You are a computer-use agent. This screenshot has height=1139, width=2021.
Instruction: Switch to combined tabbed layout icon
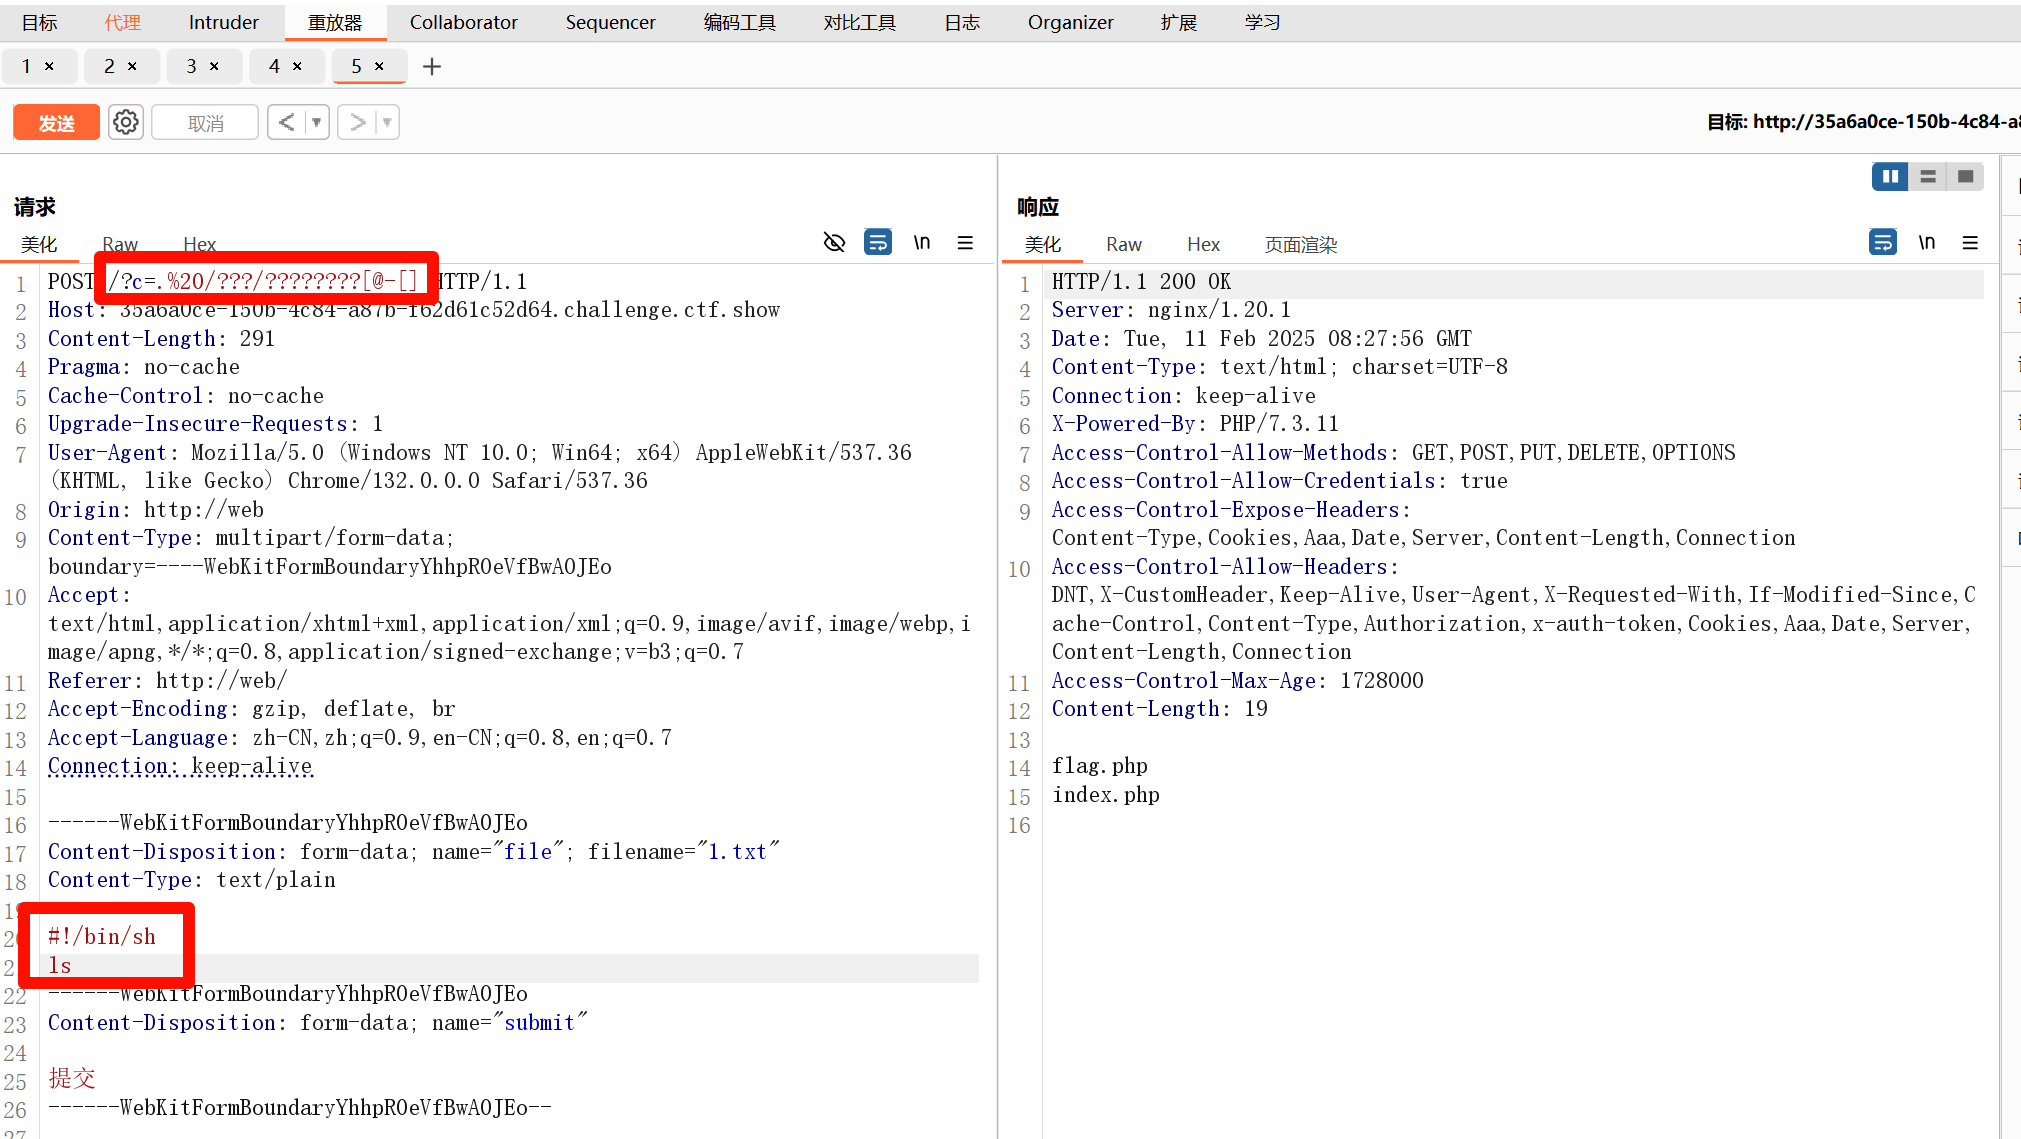tap(1965, 177)
